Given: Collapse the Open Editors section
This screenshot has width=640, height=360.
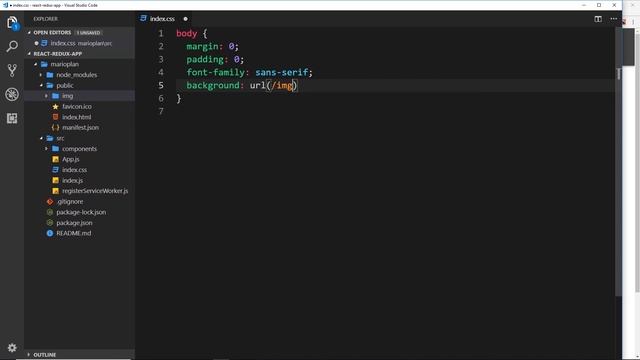Looking at the screenshot, I should 29,32.
